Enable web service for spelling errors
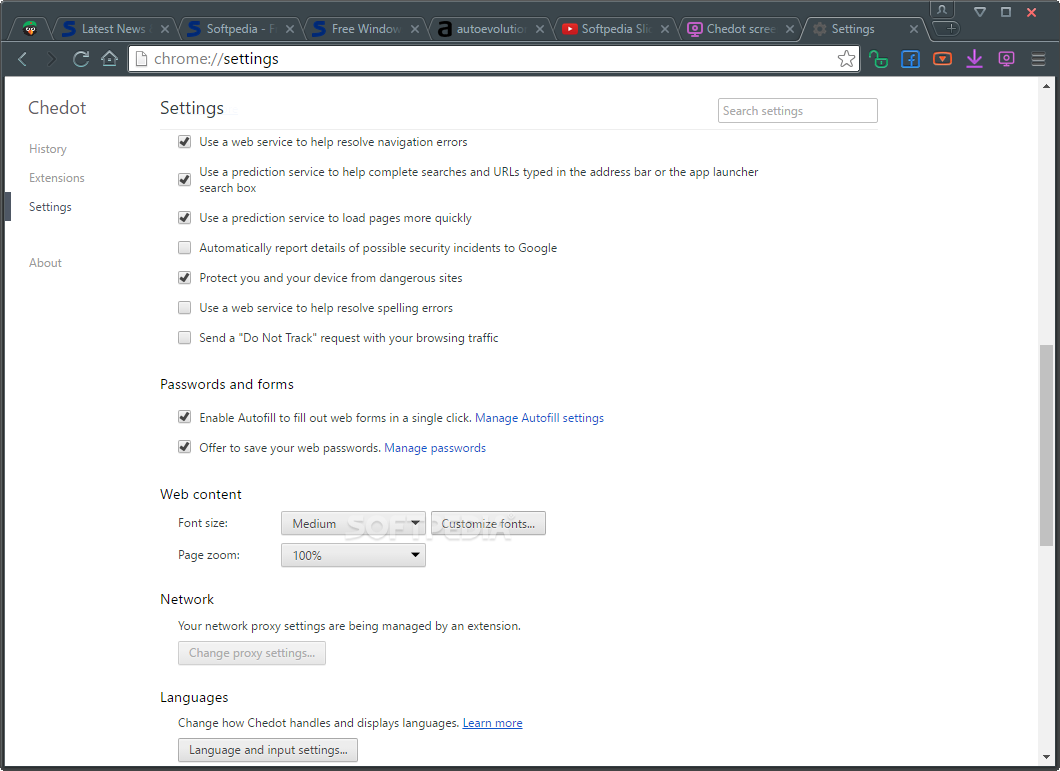 pos(184,308)
